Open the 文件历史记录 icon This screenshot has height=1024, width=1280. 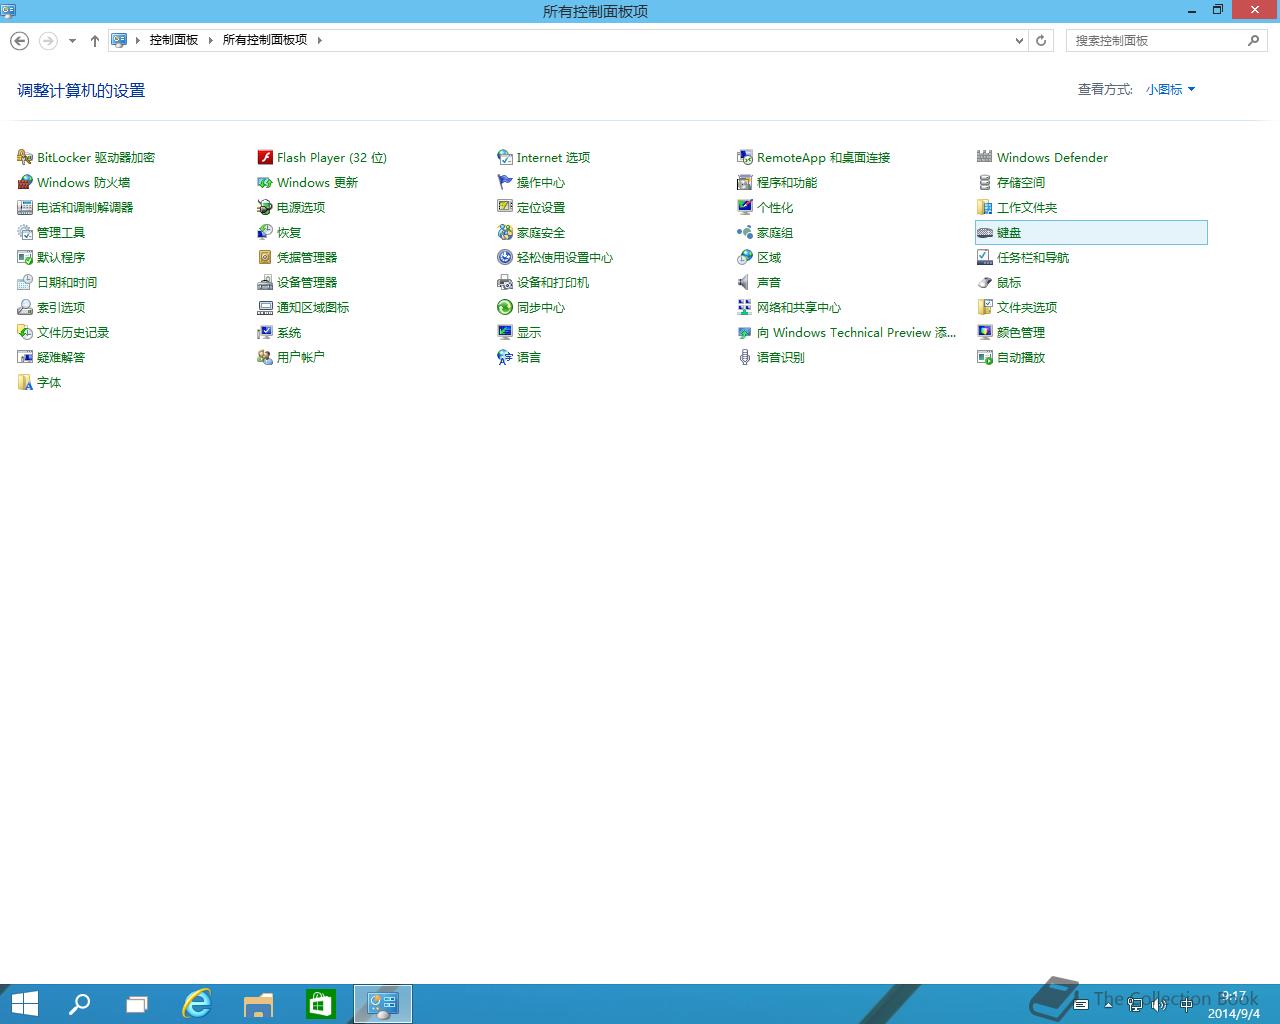coord(25,332)
